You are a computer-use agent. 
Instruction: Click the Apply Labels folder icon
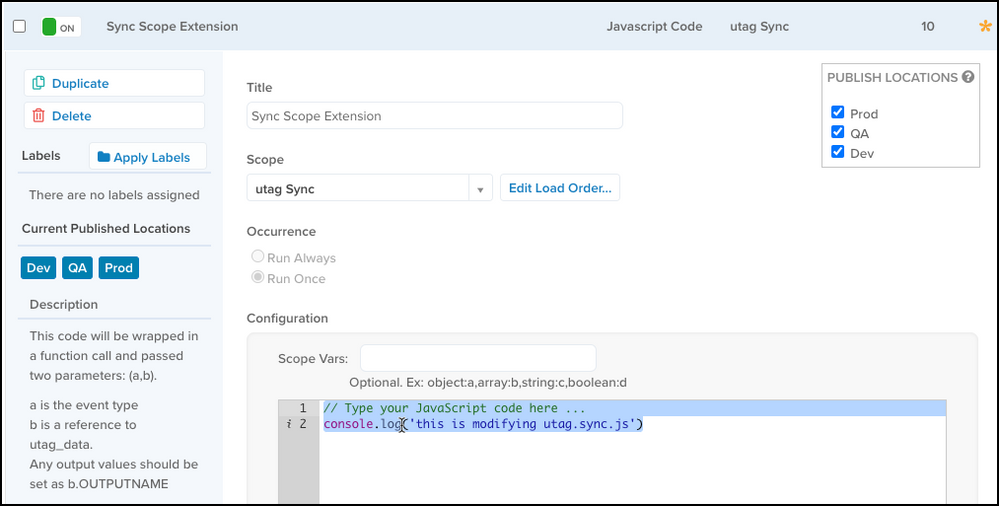pyautogui.click(x=104, y=157)
